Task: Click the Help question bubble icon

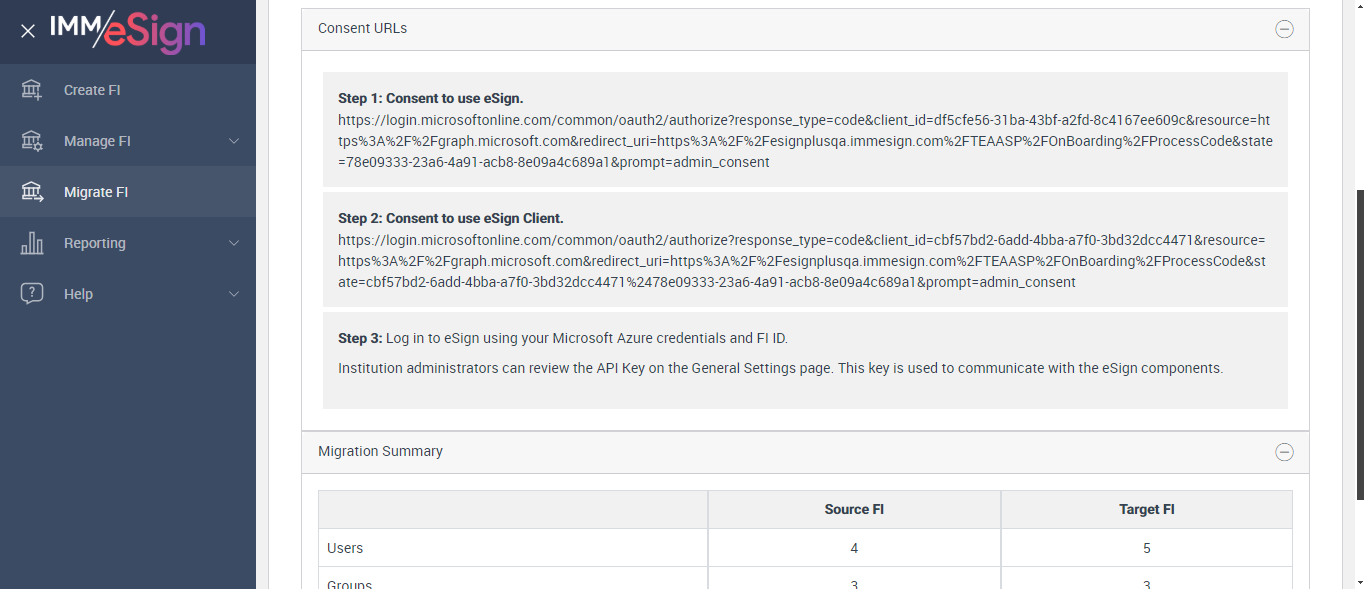Action: click(x=32, y=294)
